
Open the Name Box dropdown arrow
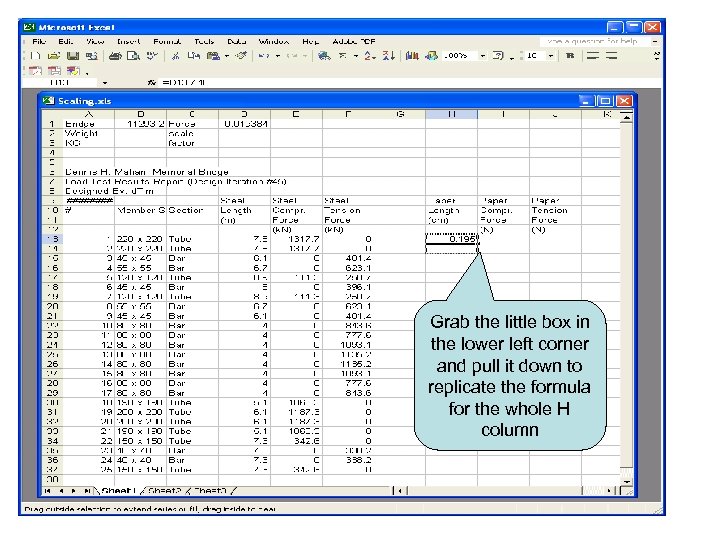(x=105, y=83)
